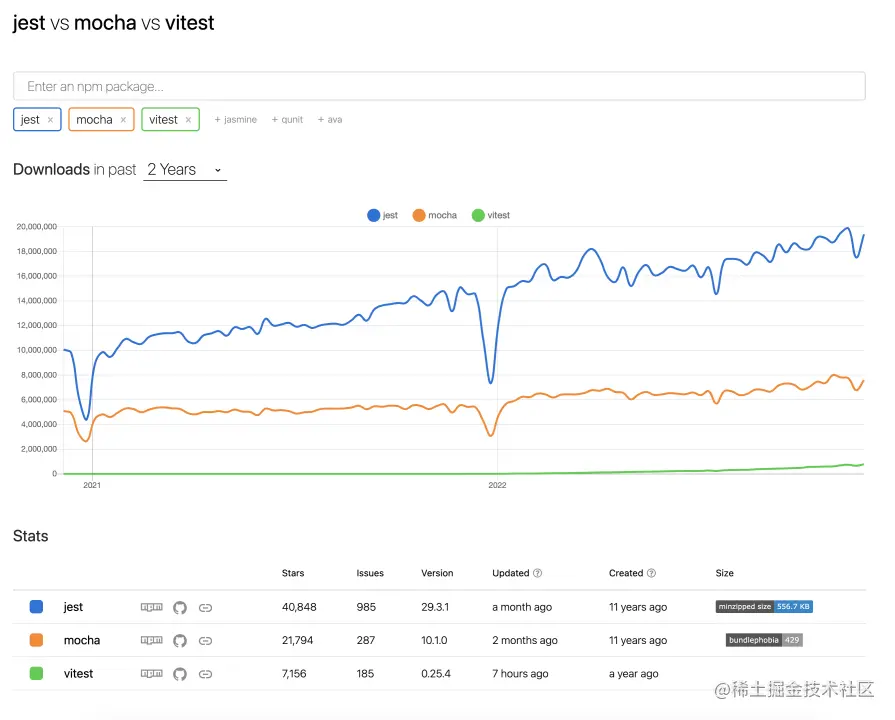The width and height of the screenshot is (895, 720).
Task: Click the help icon beside Created
Action: (x=652, y=574)
